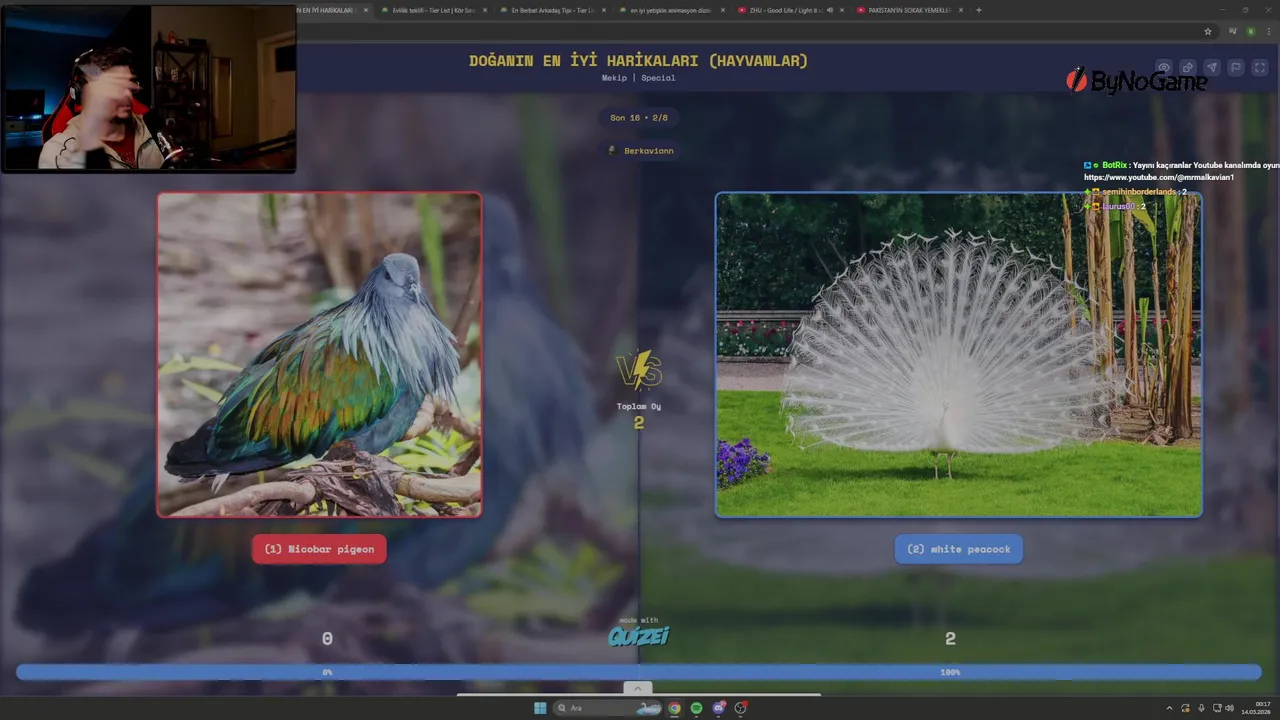
Task: Select the white peacock image
Action: [x=958, y=355]
